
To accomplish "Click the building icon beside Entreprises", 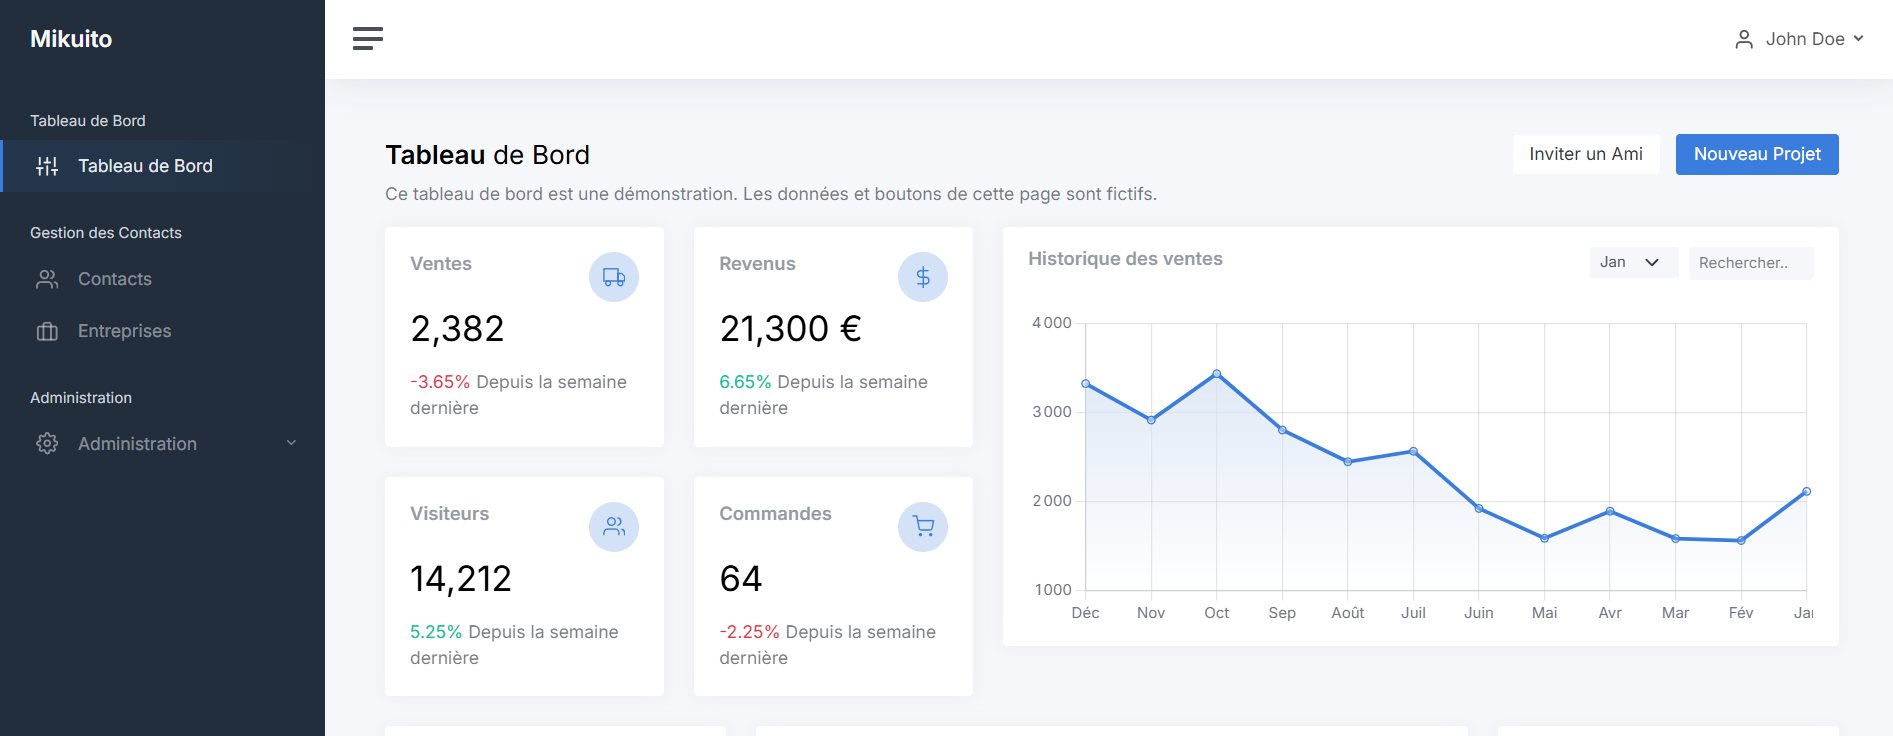I will (x=47, y=331).
